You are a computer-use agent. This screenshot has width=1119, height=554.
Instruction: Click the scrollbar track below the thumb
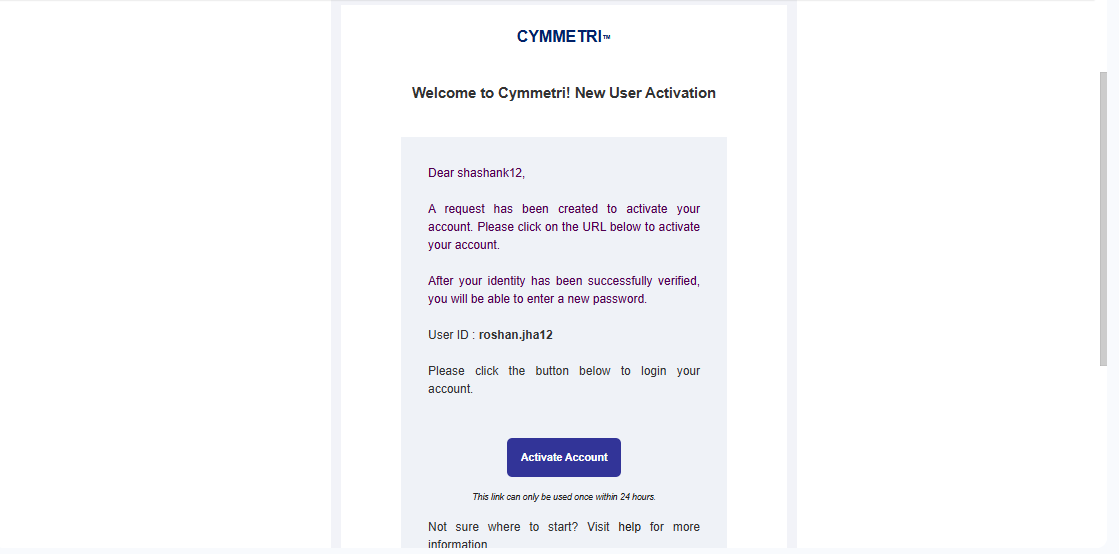tap(1103, 457)
